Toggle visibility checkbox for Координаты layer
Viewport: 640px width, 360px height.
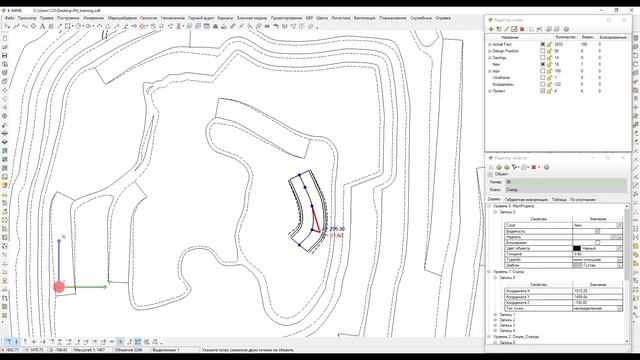coord(542,84)
